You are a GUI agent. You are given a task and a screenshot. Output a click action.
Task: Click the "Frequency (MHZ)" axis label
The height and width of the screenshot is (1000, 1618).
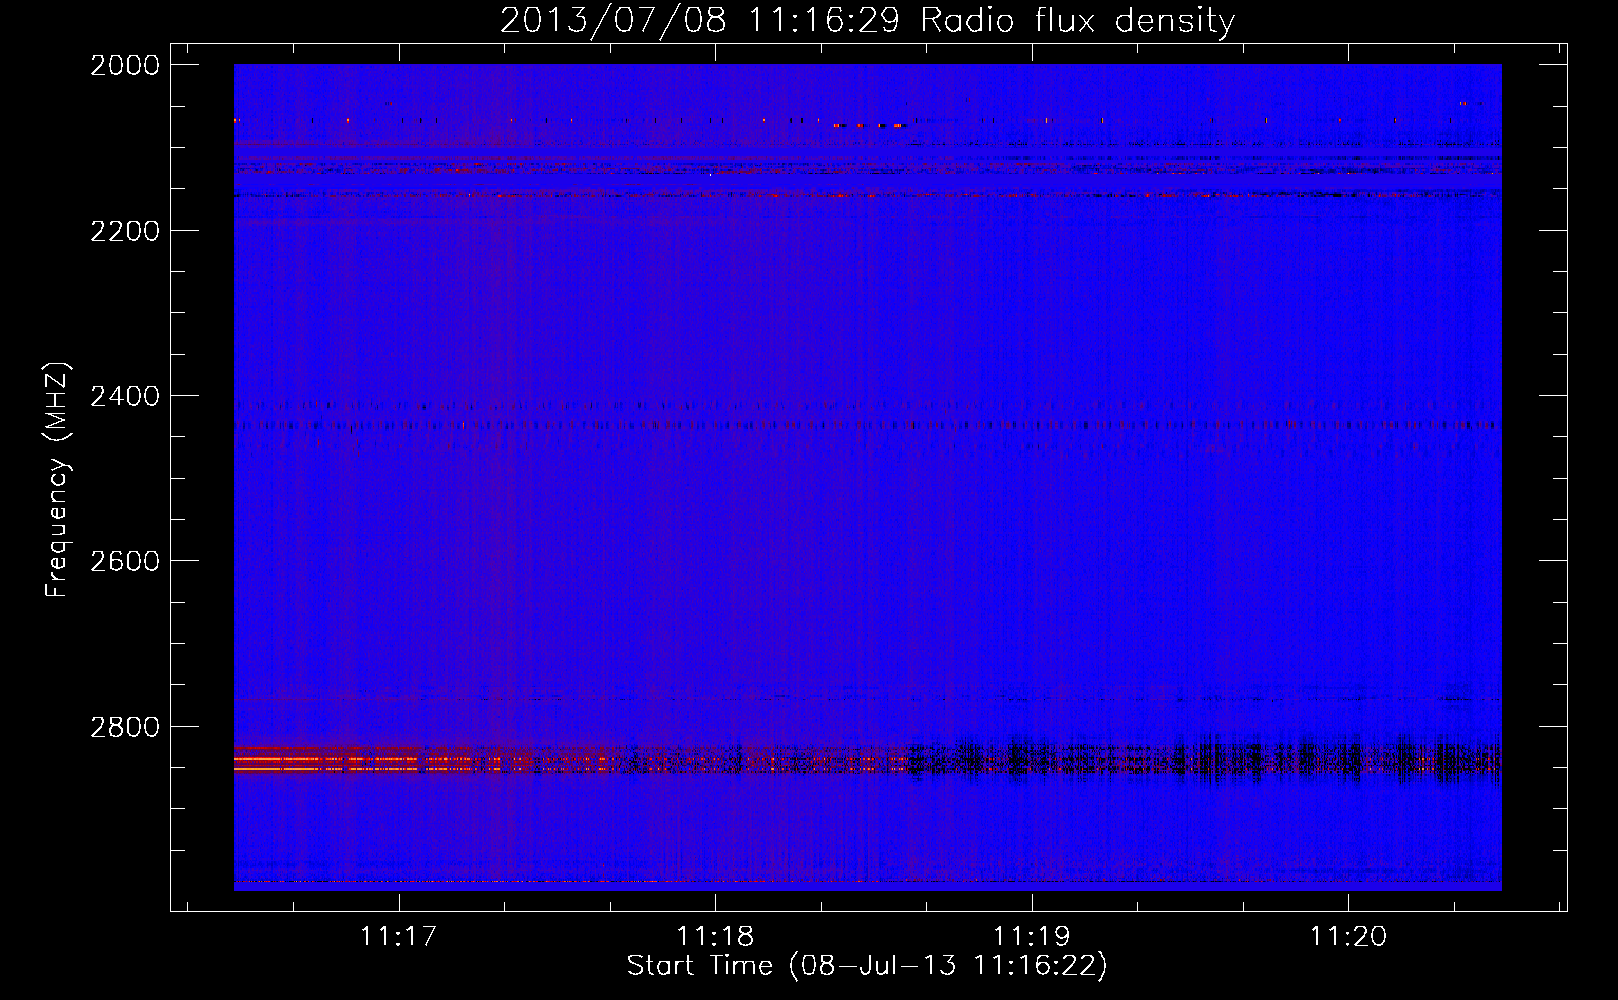tap(57, 480)
